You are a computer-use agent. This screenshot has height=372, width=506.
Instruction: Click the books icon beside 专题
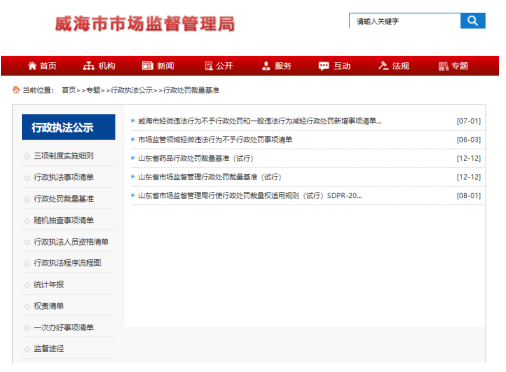pyautogui.click(x=444, y=66)
